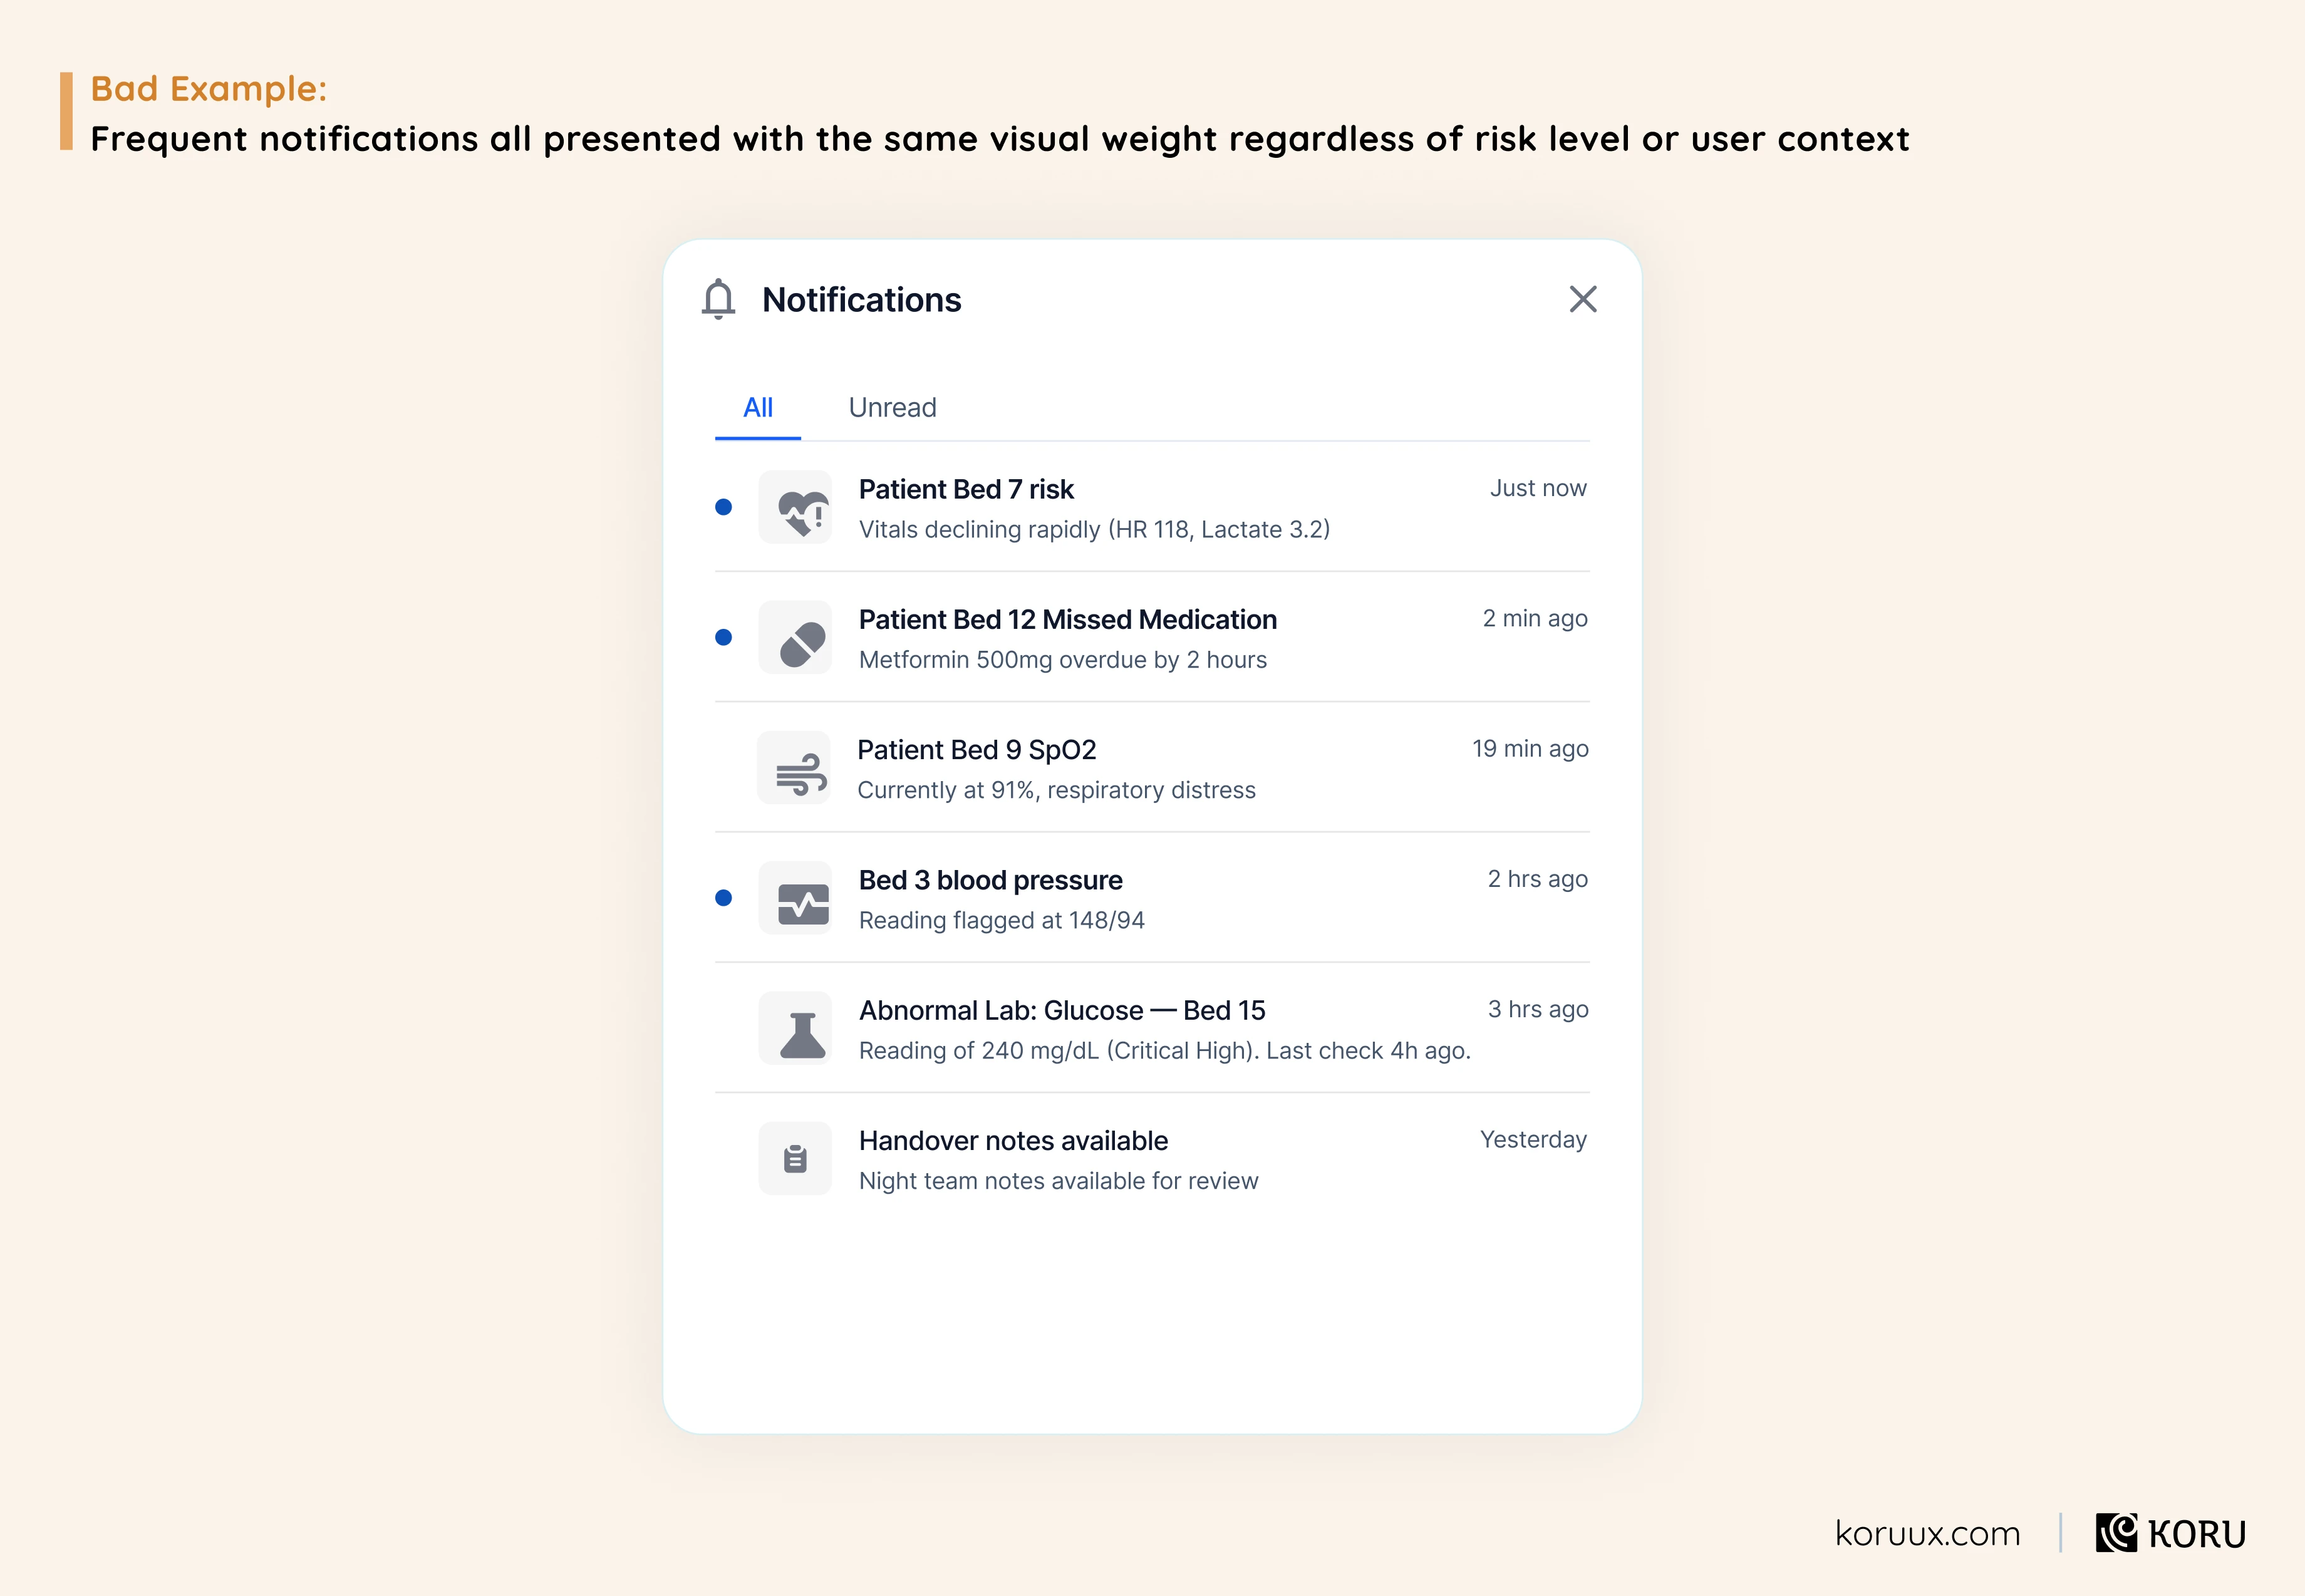Screen dimensions: 2305x1596
Task: Click 'Night team notes available for review' text
Action: click(x=1058, y=1181)
